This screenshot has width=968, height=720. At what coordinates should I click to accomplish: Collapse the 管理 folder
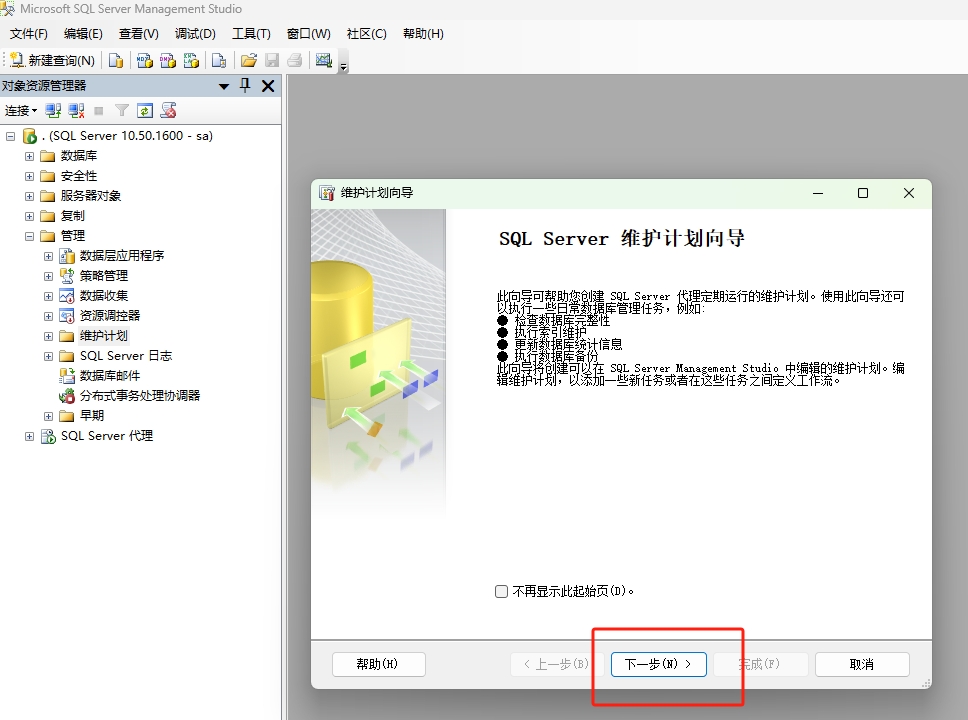pyautogui.click(x=29, y=236)
